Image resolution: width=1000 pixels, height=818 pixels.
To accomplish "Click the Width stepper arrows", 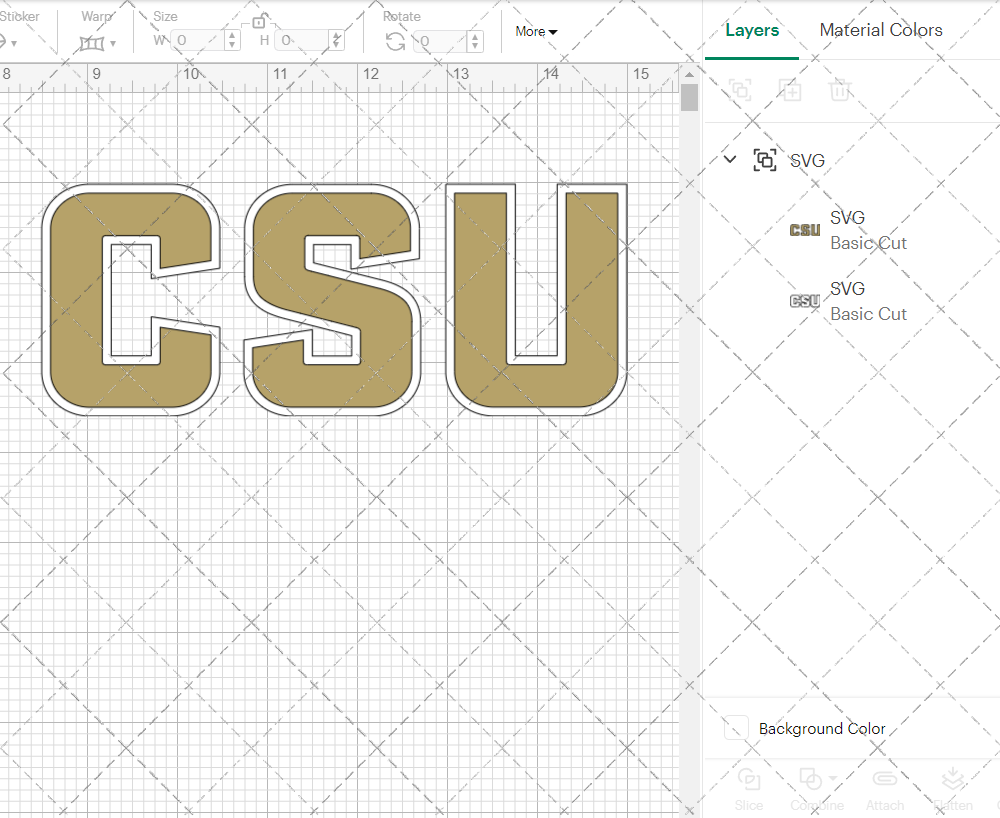I will pyautogui.click(x=232, y=41).
